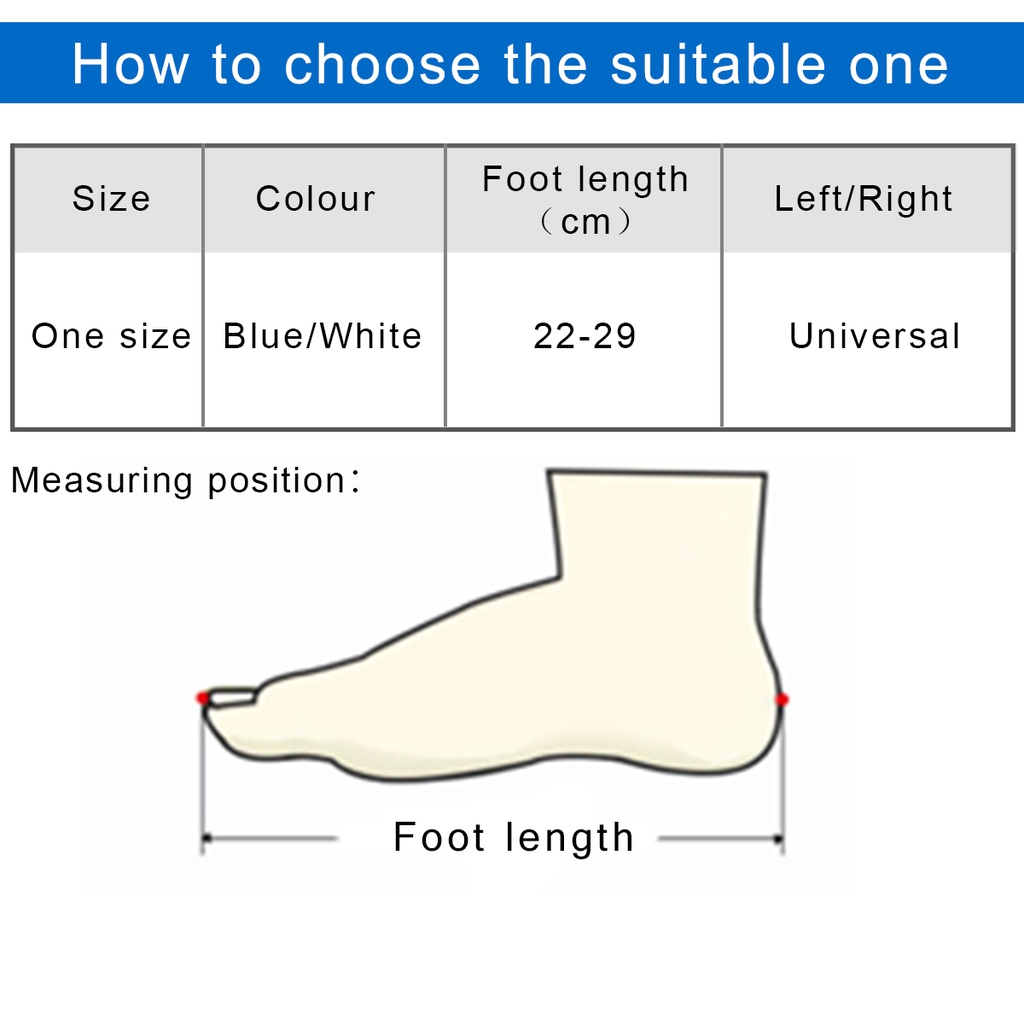Viewport: 1024px width, 1024px height.
Task: Click the "Foot length (cm)" column header
Action: click(x=585, y=199)
